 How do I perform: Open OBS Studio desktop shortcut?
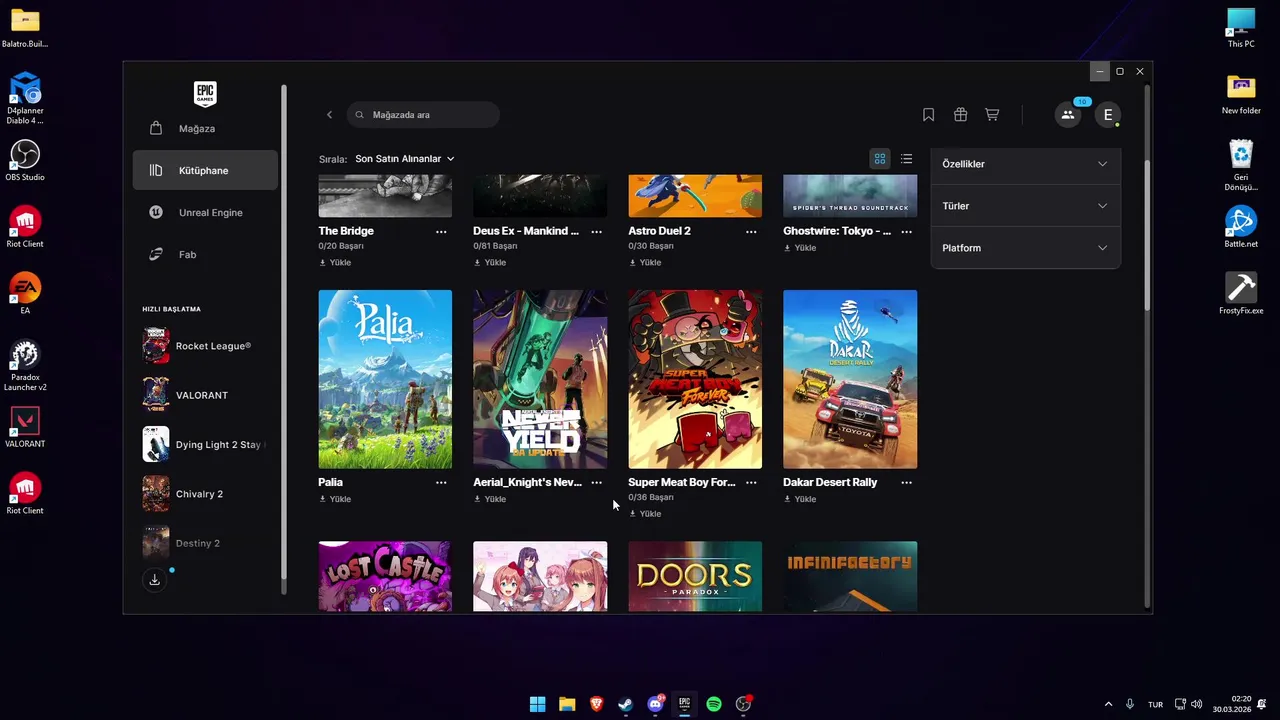(x=25, y=160)
